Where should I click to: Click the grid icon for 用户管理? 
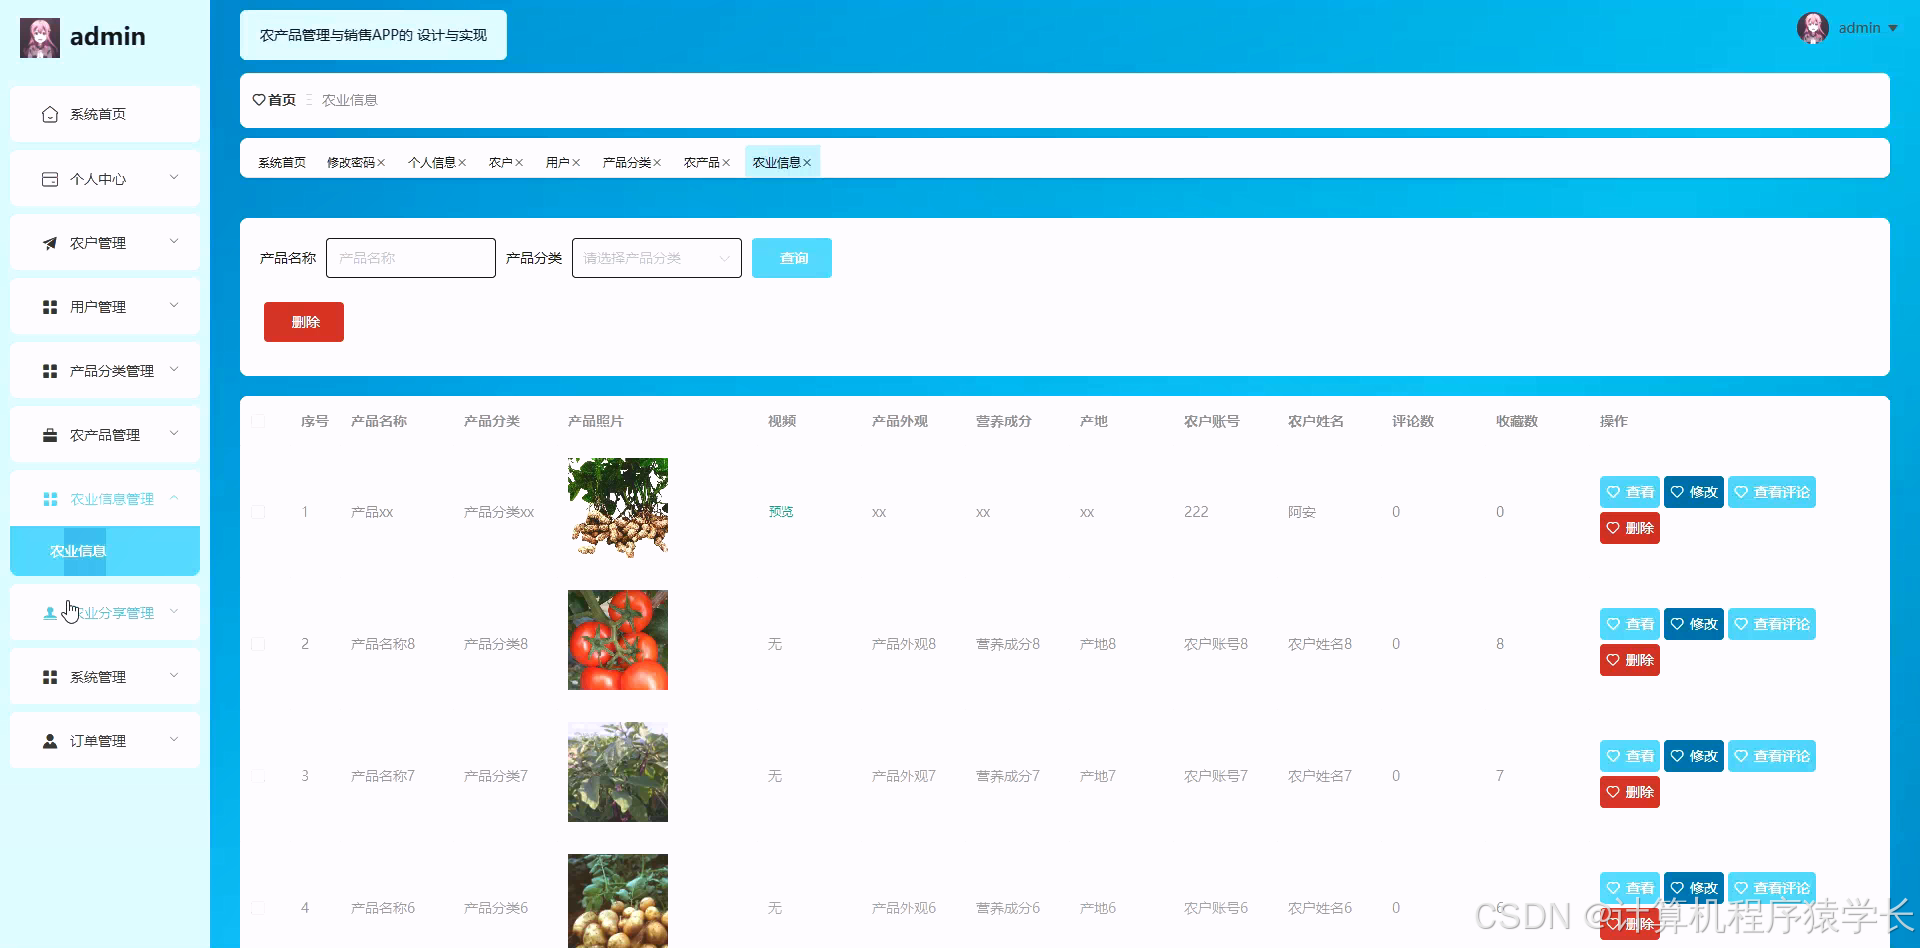(50, 307)
